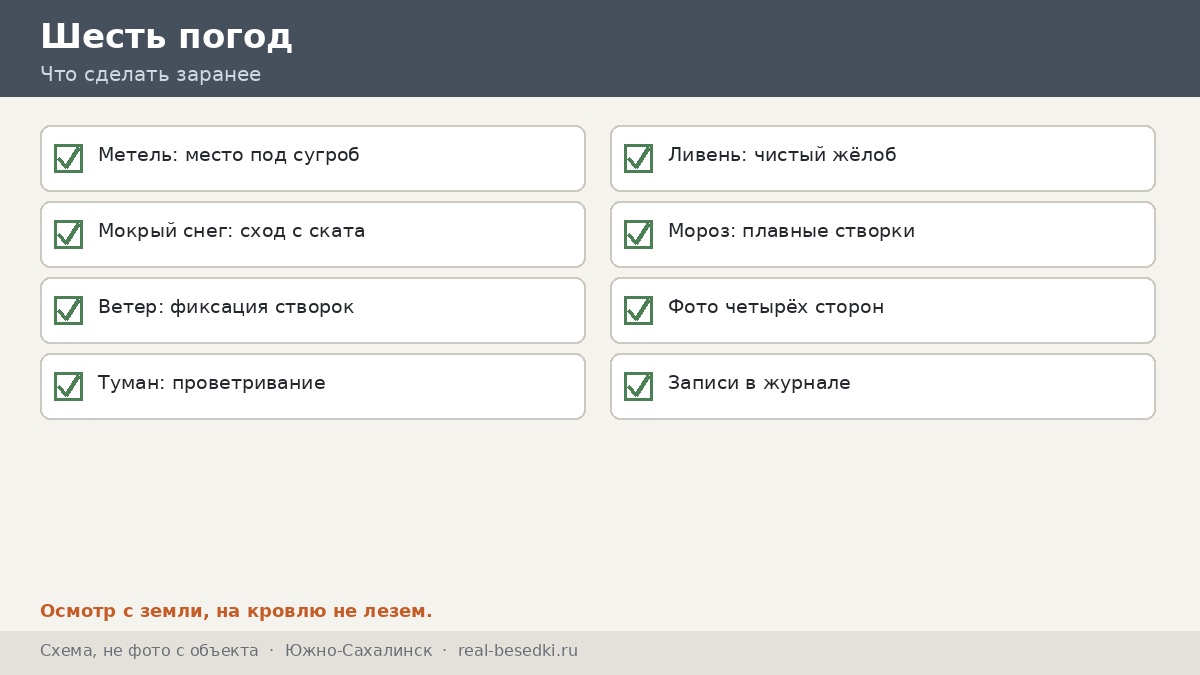Image resolution: width=1200 pixels, height=675 pixels.
Task: Click the Записи в журнале label
Action: 759,383
